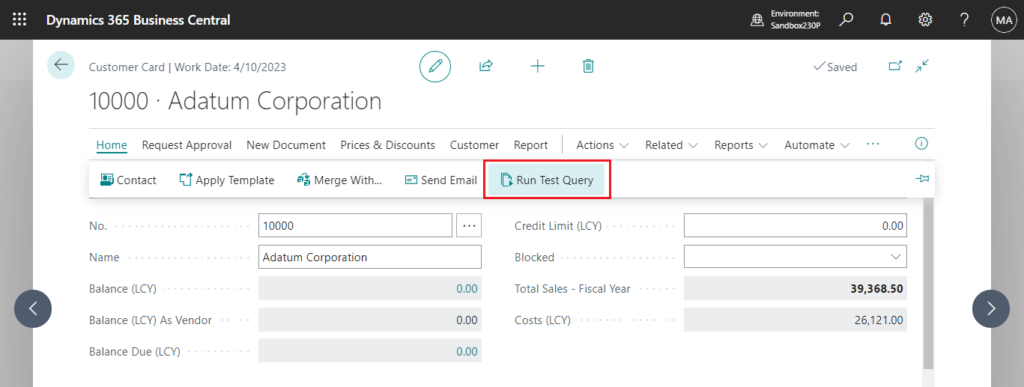Open Balance (LCY) value 0.00 link
The width and height of the screenshot is (1024, 387).
tap(467, 288)
